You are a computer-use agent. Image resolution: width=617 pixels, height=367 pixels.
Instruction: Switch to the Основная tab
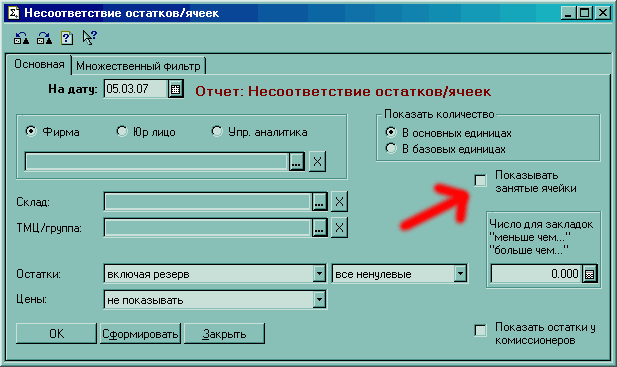(x=39, y=65)
